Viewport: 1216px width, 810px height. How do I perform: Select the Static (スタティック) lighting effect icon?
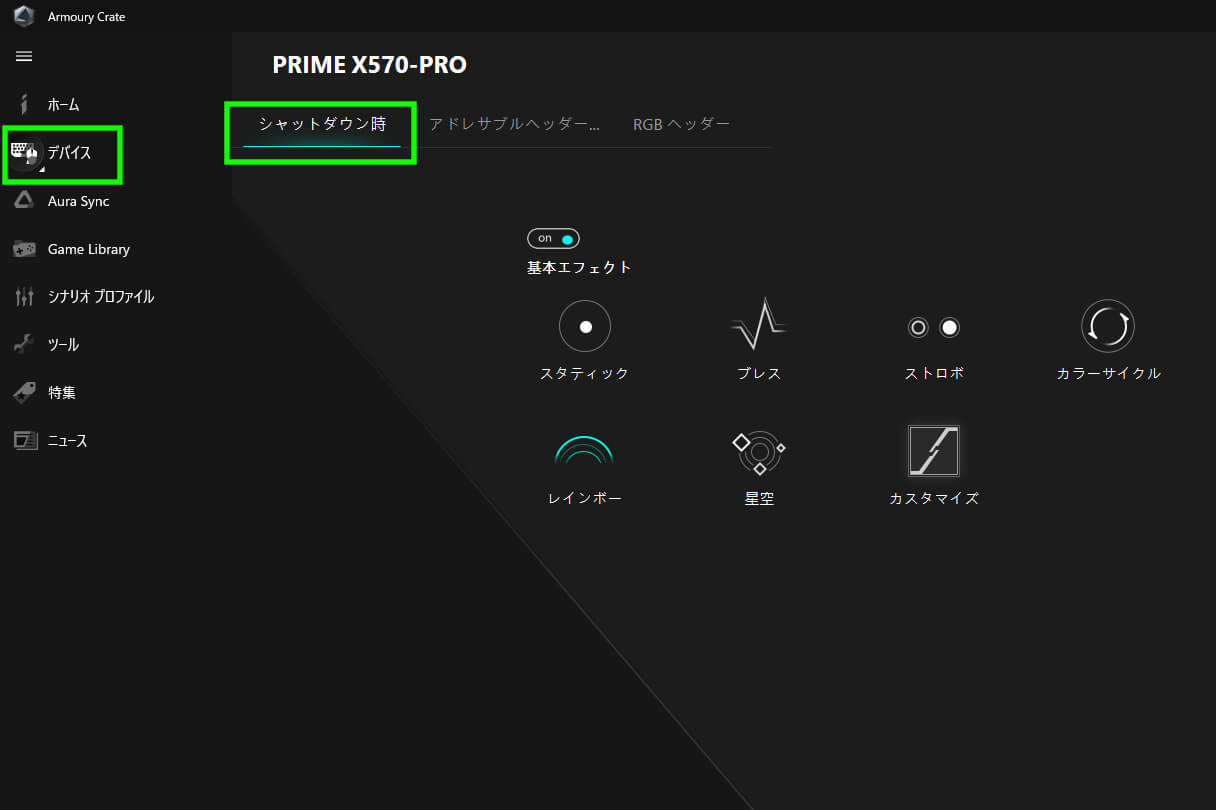tap(585, 327)
